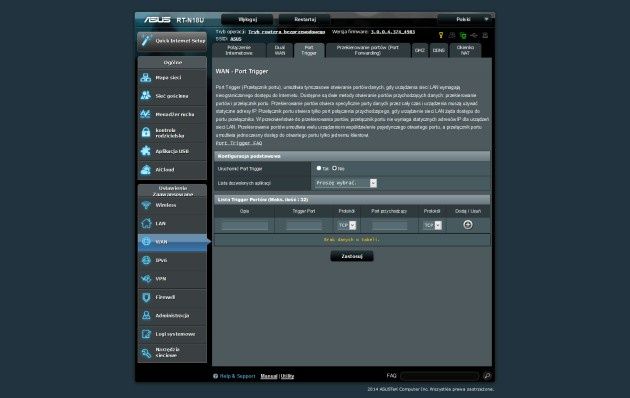Open the Polski language dropdown
630x398 pixels.
pyautogui.click(x=466, y=19)
